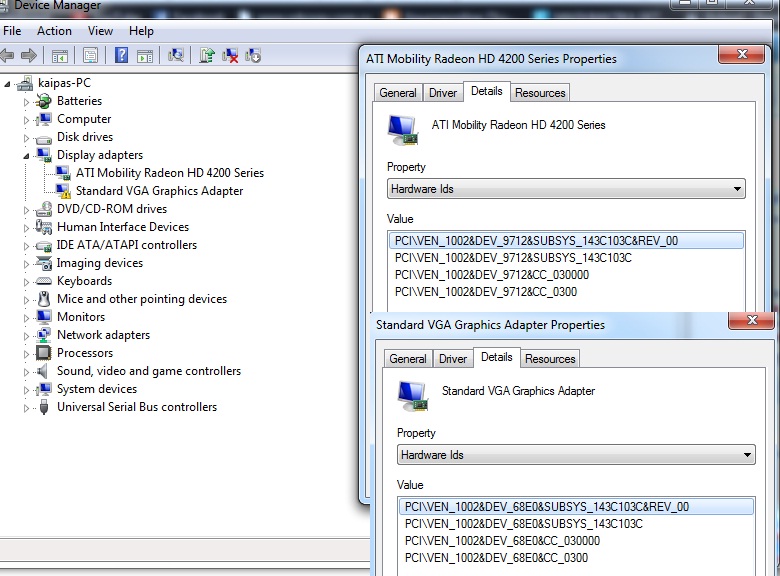
Task: Open the View menu
Action: tap(100, 31)
